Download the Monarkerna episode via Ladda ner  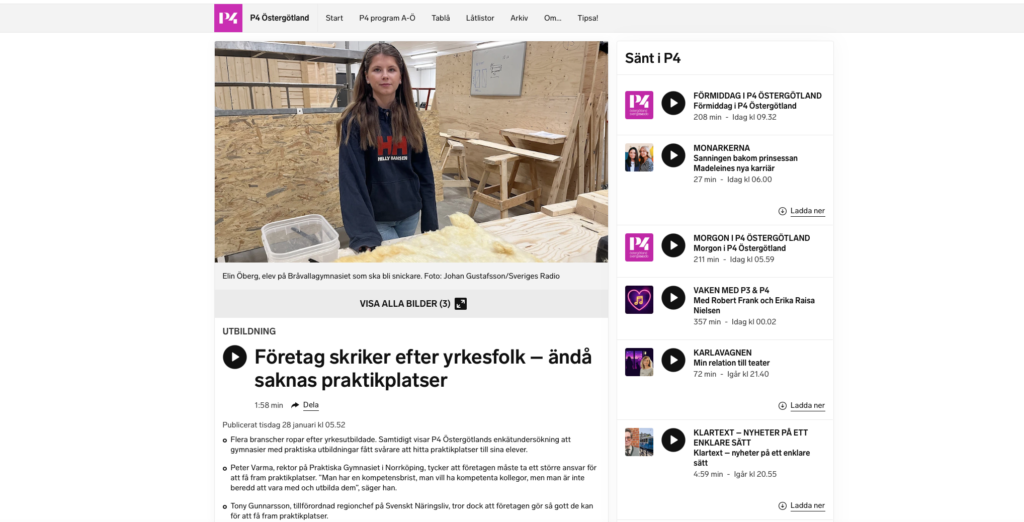coord(801,211)
